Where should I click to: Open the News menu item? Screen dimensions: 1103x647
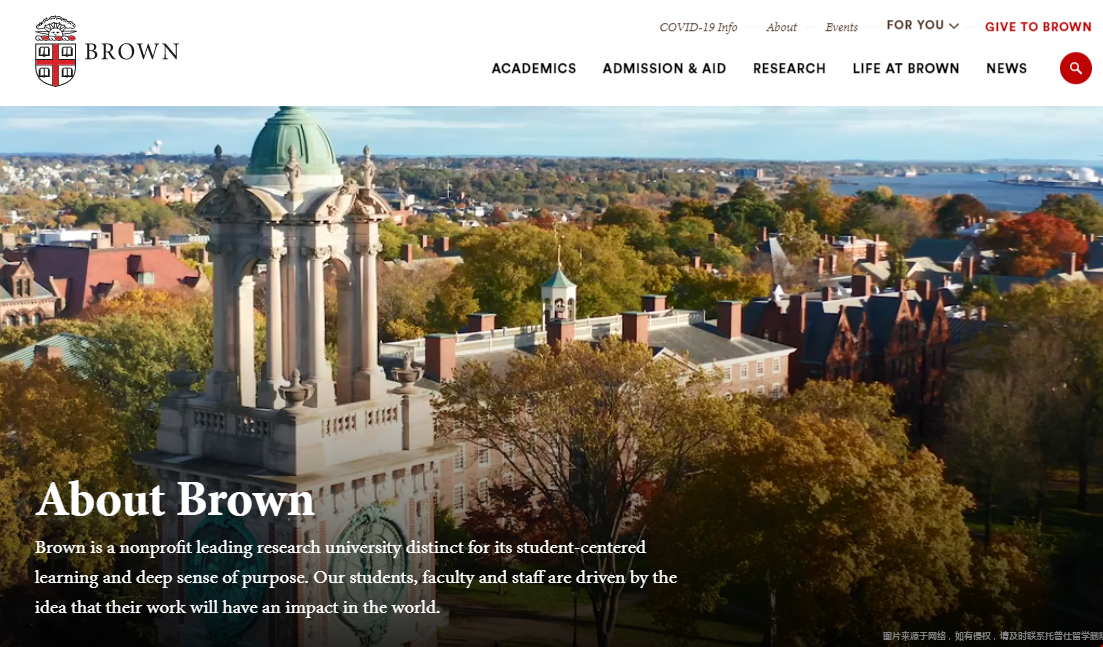pyautogui.click(x=1007, y=68)
